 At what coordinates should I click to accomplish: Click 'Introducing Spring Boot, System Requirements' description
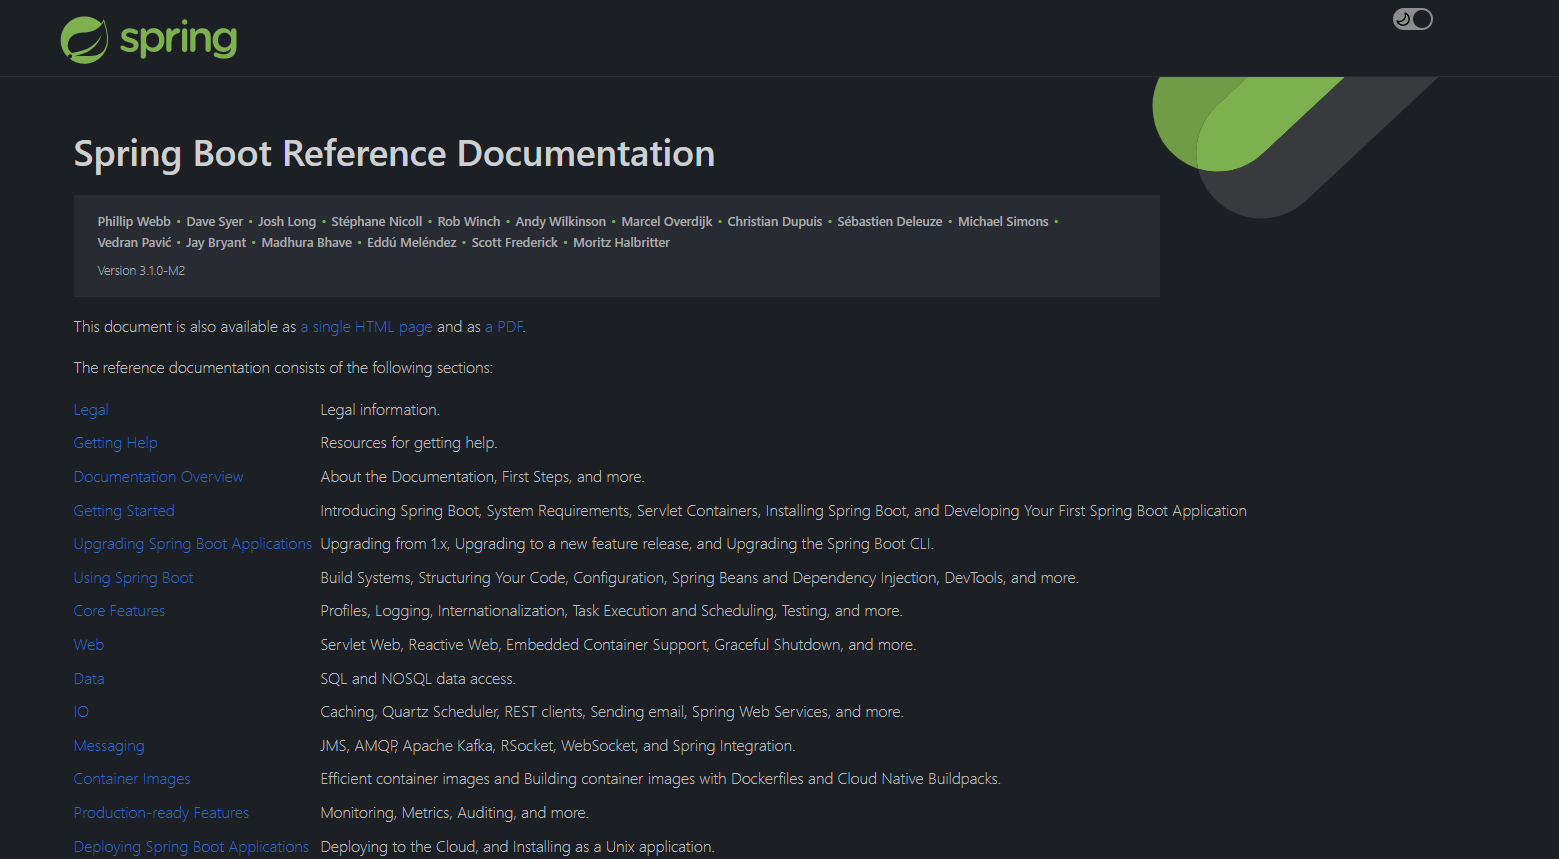coord(783,511)
